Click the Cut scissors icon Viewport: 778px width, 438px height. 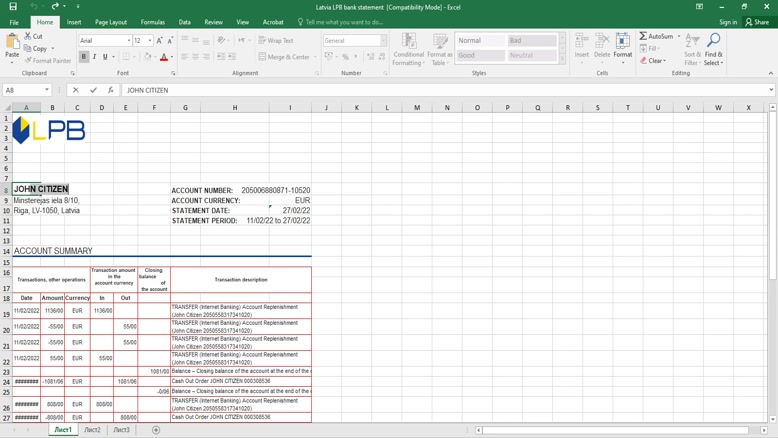[x=26, y=36]
